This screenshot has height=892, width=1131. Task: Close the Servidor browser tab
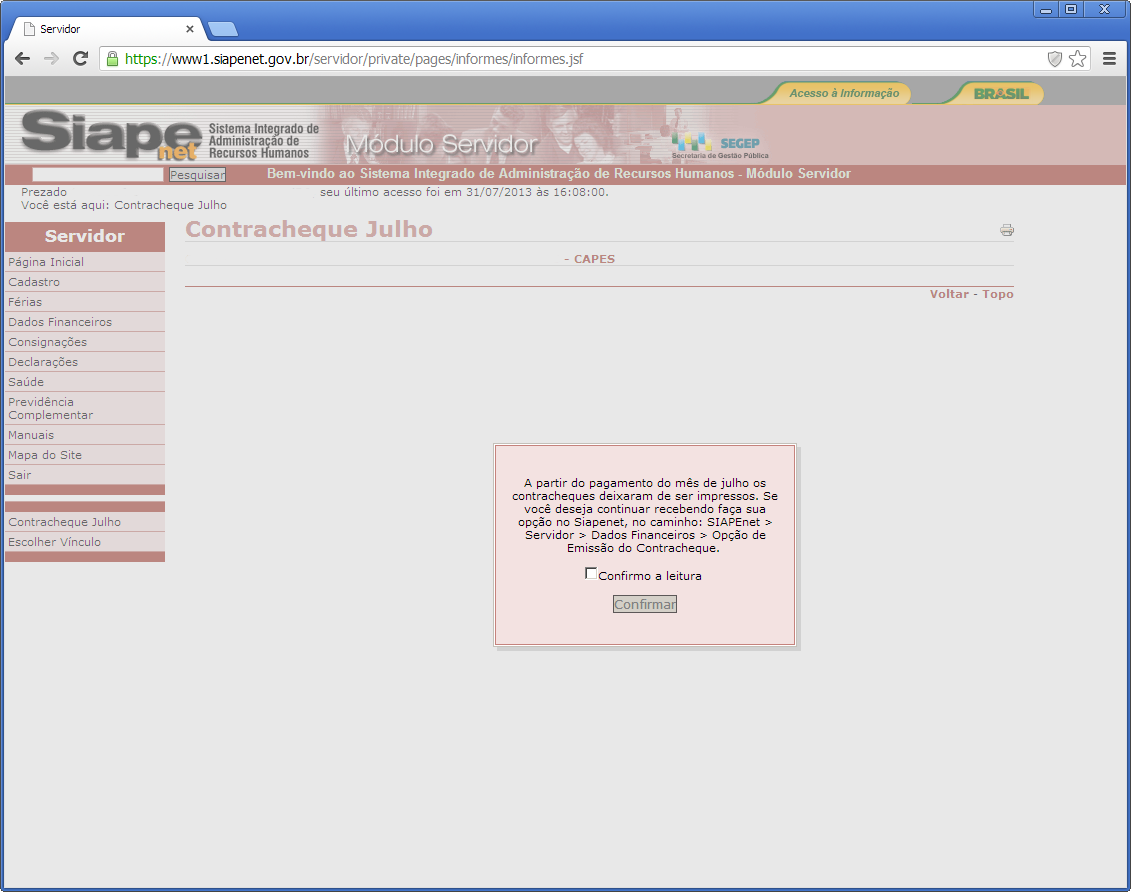coord(190,29)
